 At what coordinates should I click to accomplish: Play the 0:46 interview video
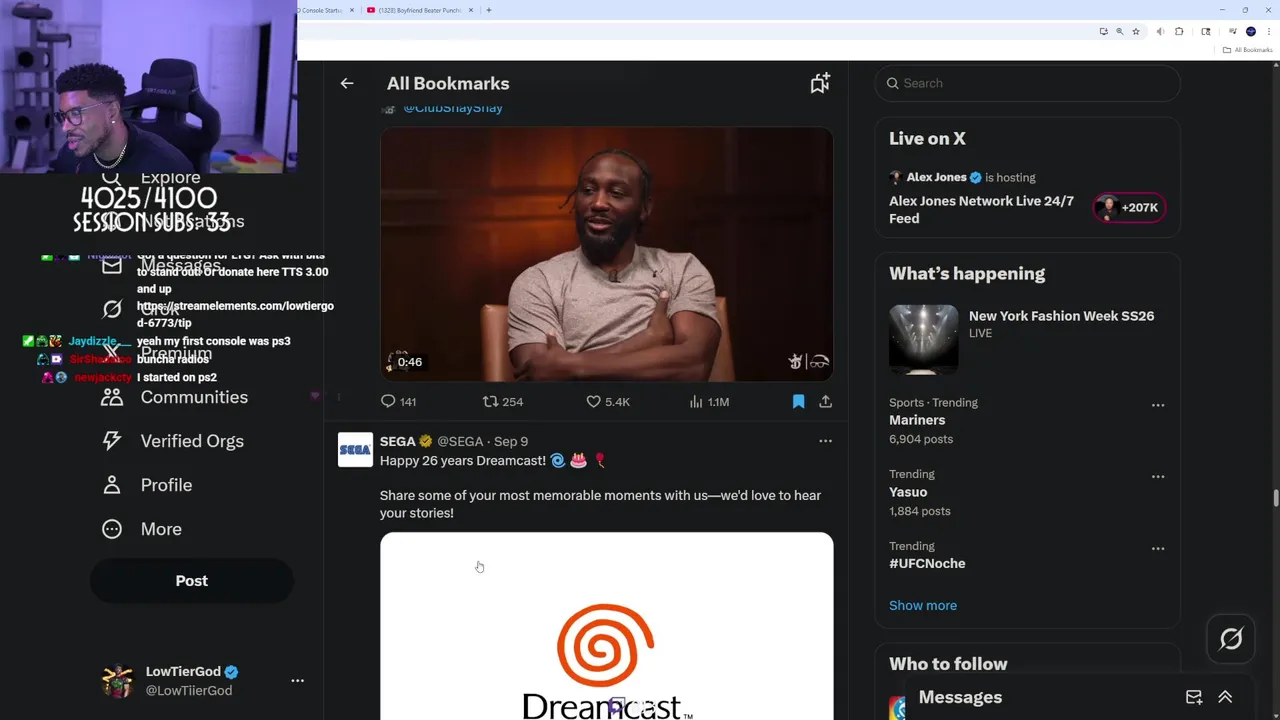click(x=606, y=254)
